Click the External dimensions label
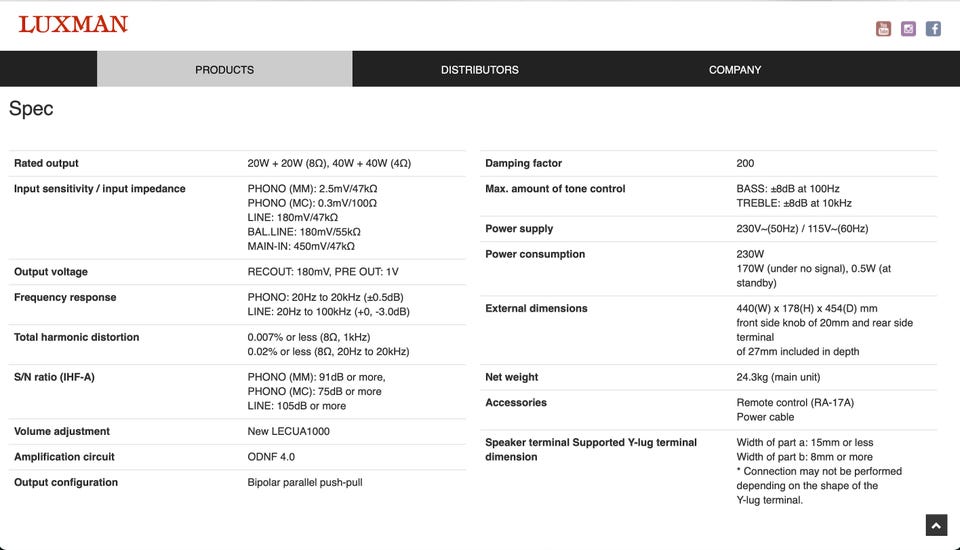Screen dimensions: 960x550 pyautogui.click(x=536, y=309)
